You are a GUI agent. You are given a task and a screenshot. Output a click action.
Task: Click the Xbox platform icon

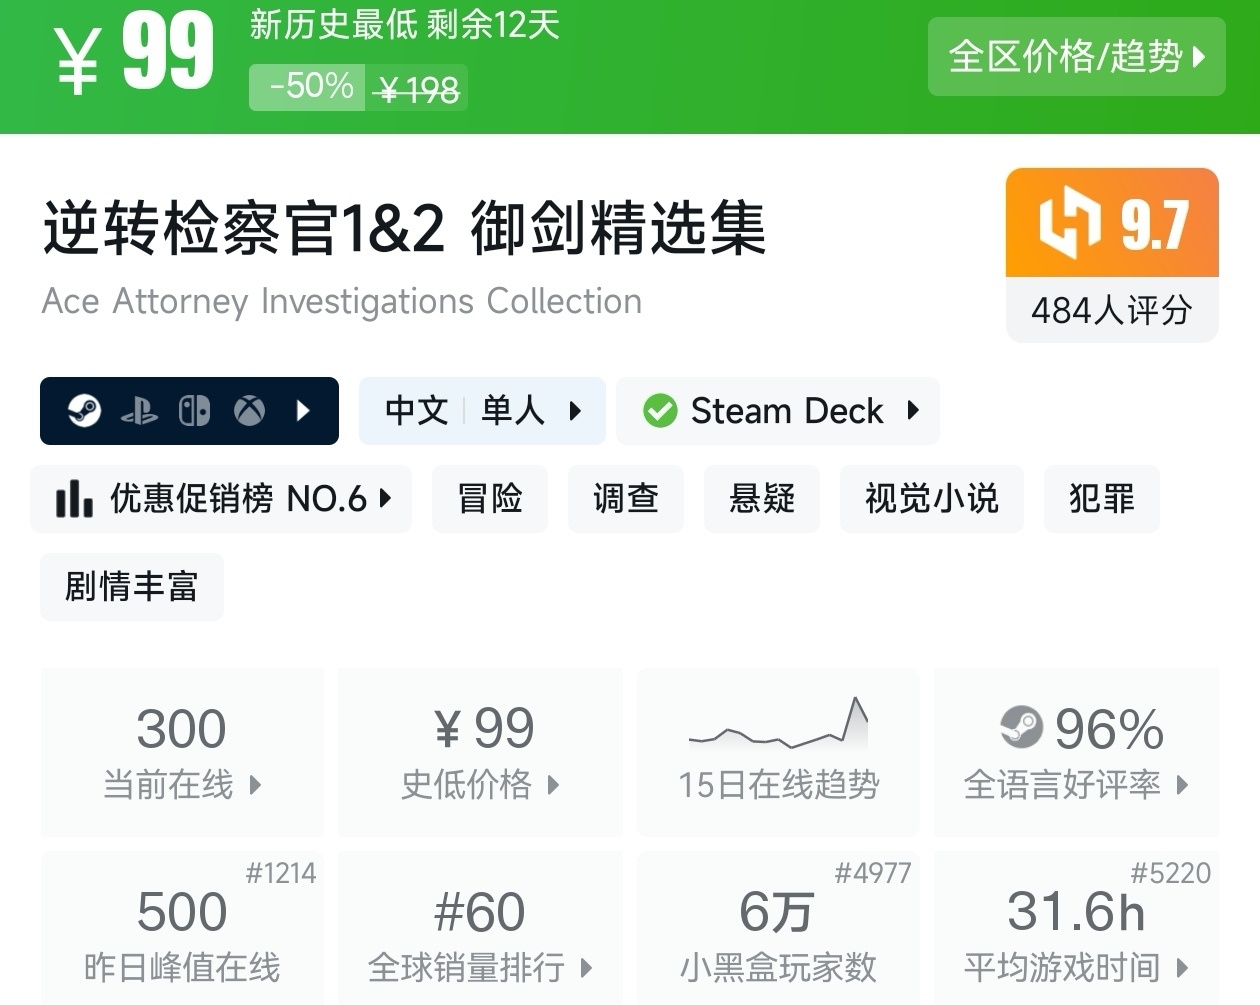(x=249, y=411)
